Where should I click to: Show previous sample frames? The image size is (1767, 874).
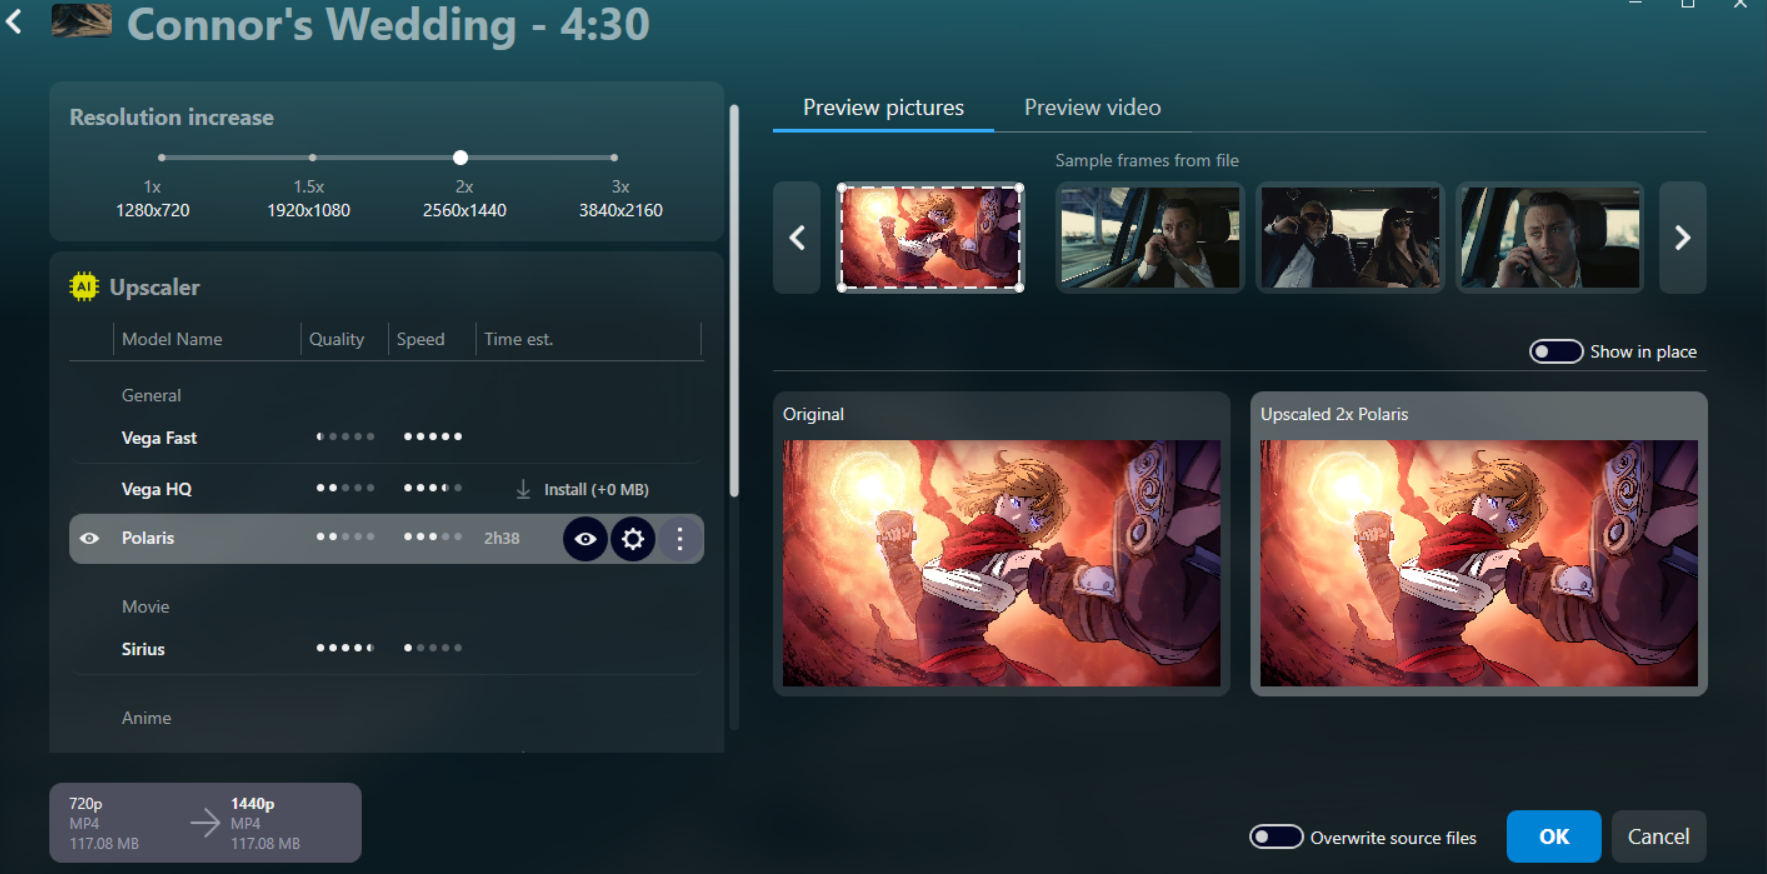797,238
